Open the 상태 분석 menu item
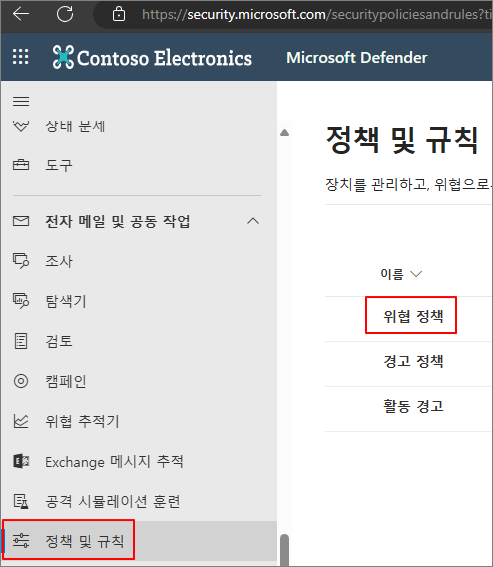This screenshot has height=567, width=493. 75,126
